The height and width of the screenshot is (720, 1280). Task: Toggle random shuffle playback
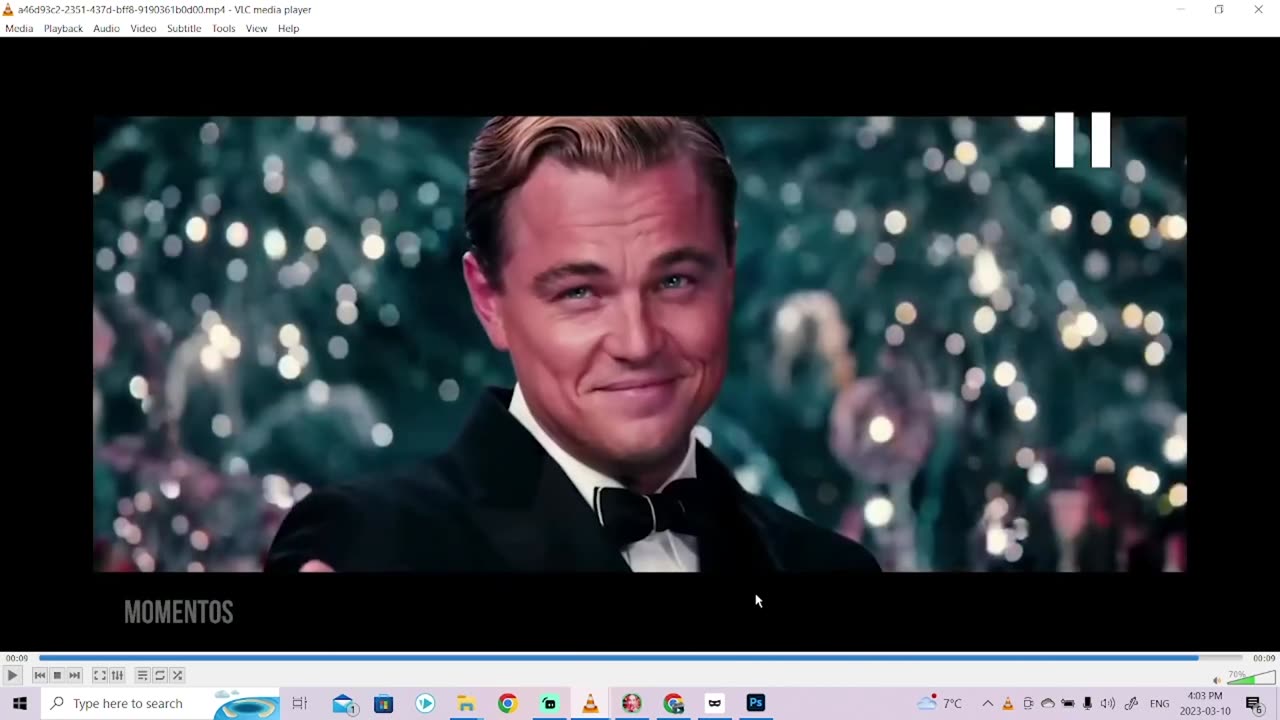point(177,675)
